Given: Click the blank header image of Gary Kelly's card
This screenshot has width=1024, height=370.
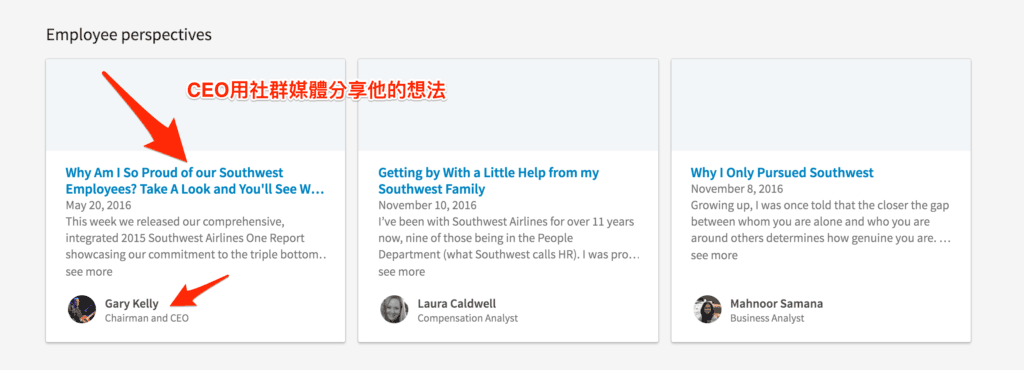Looking at the screenshot, I should point(195,105).
